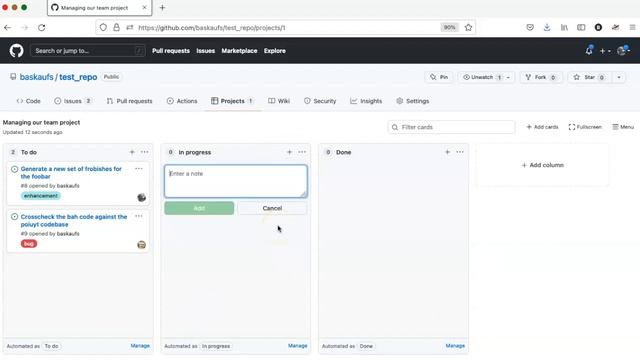Pin the repository
The image size is (640, 360).
[439, 77]
